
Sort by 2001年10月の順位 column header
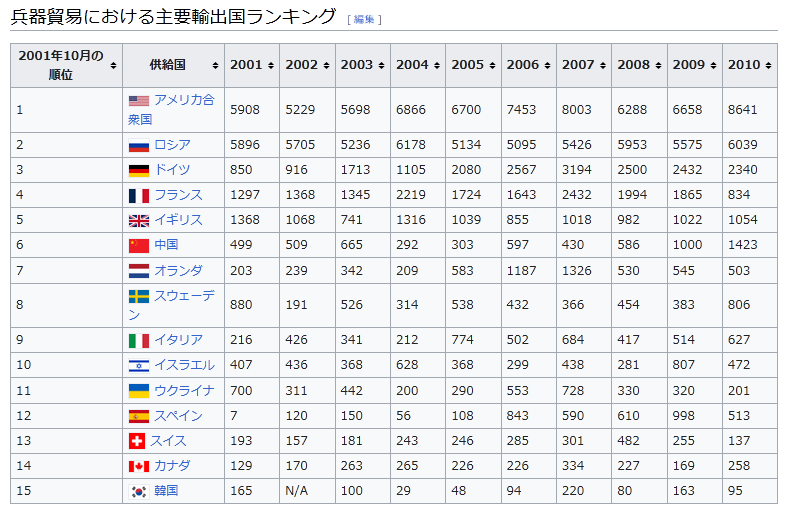(67, 65)
